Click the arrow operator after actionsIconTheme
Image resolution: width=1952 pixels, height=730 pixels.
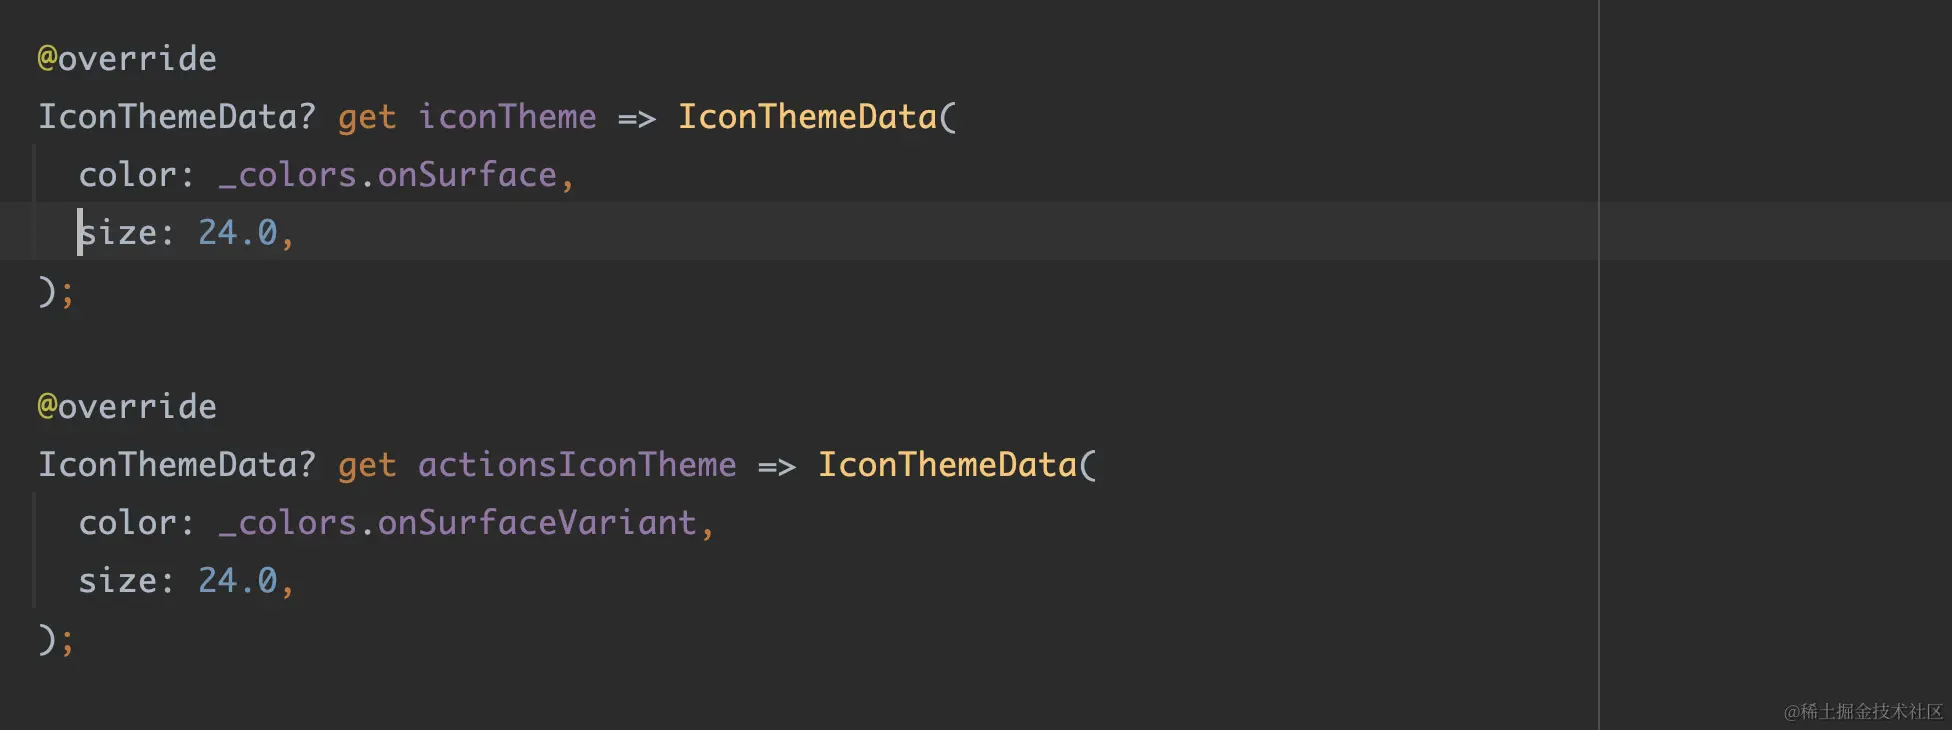777,467
